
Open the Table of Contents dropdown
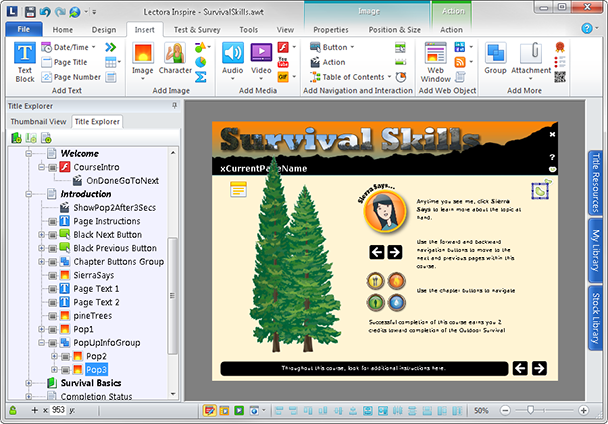389,77
